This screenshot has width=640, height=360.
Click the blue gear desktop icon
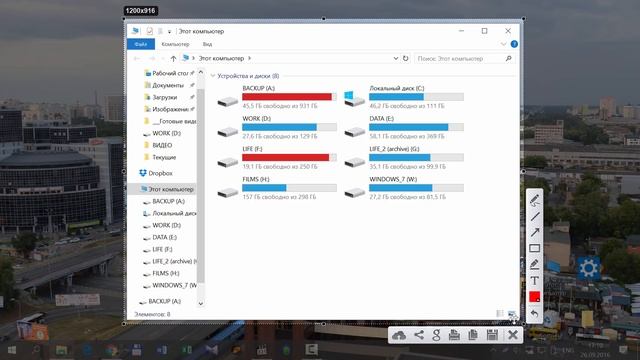click(588, 269)
